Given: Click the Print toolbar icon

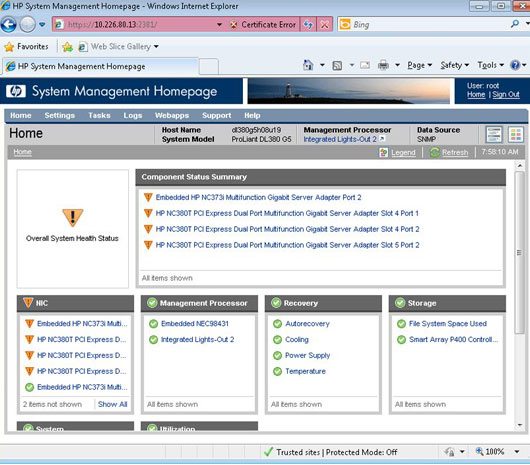Looking at the screenshot, I should (383, 65).
